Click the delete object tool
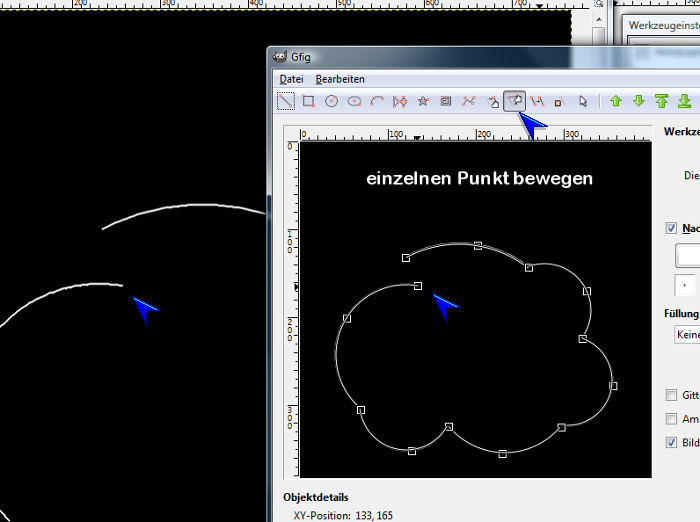700x522 pixels. [x=559, y=101]
